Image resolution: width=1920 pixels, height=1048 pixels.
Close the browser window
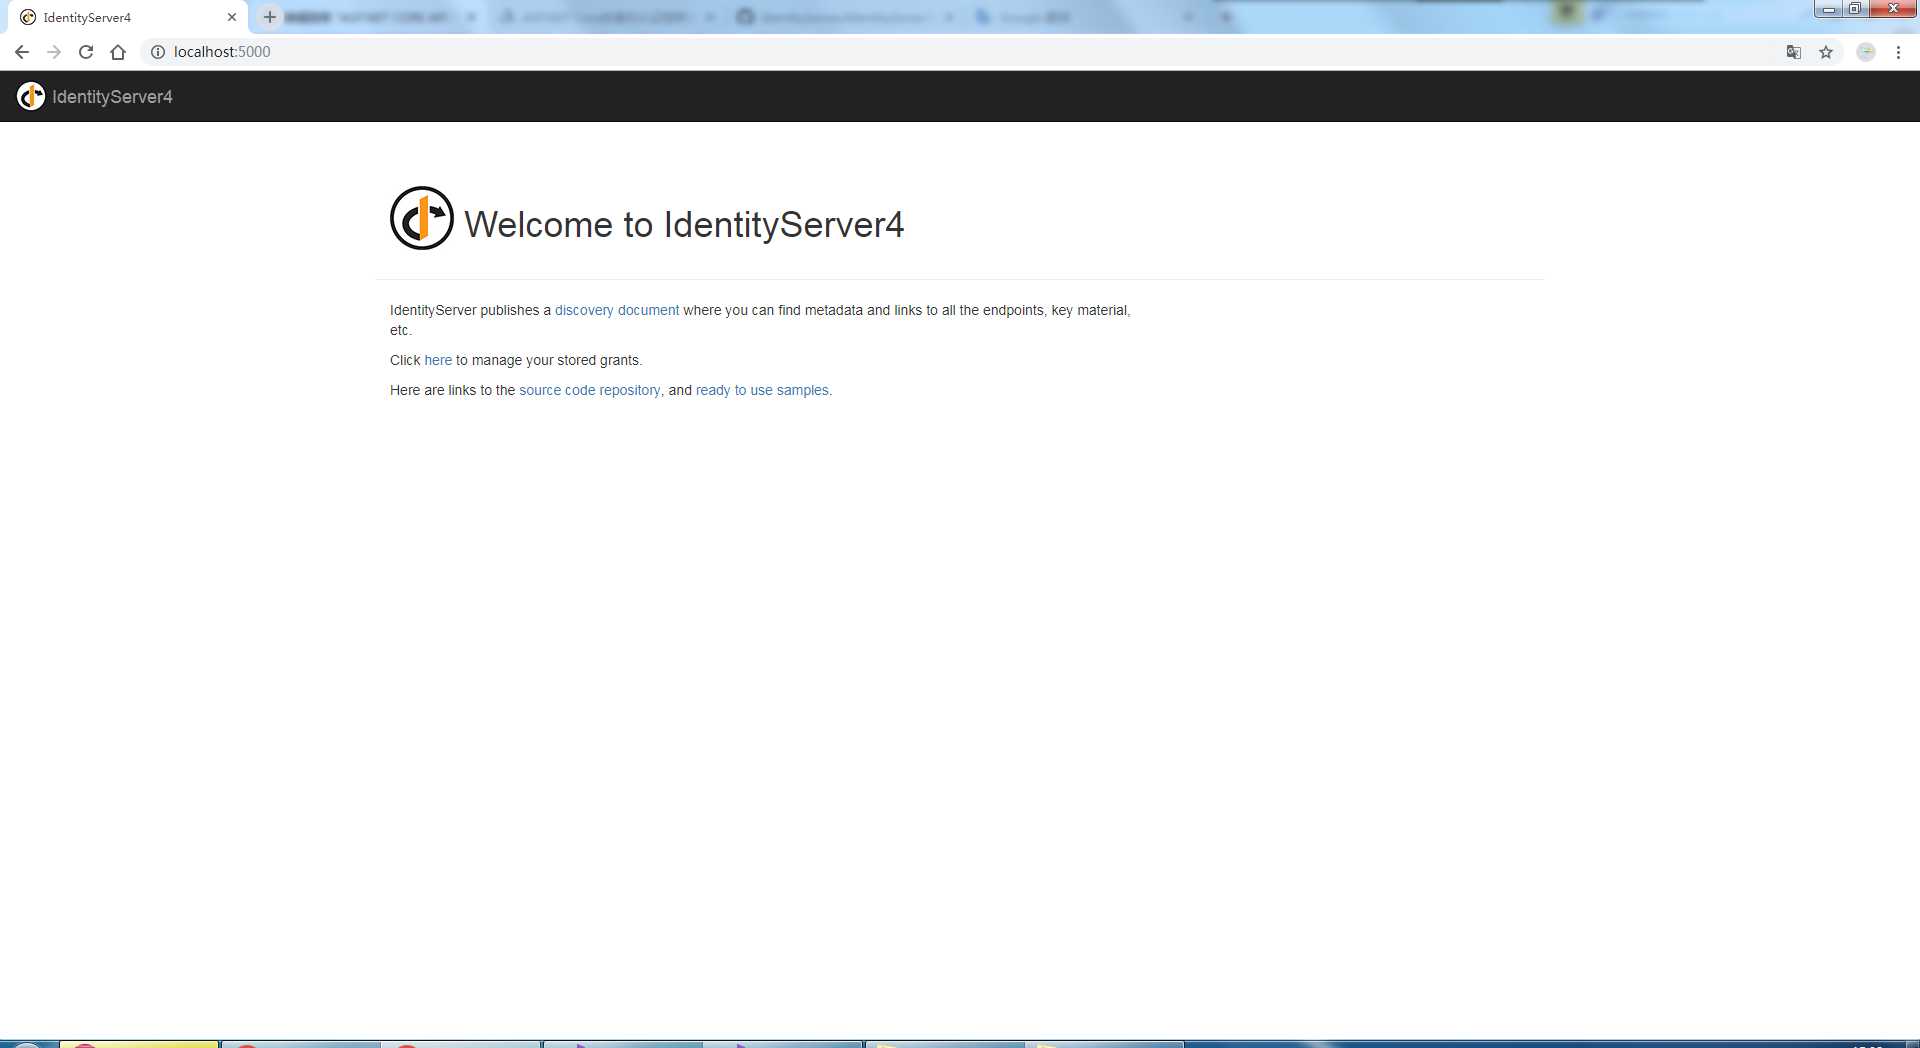tap(1892, 9)
